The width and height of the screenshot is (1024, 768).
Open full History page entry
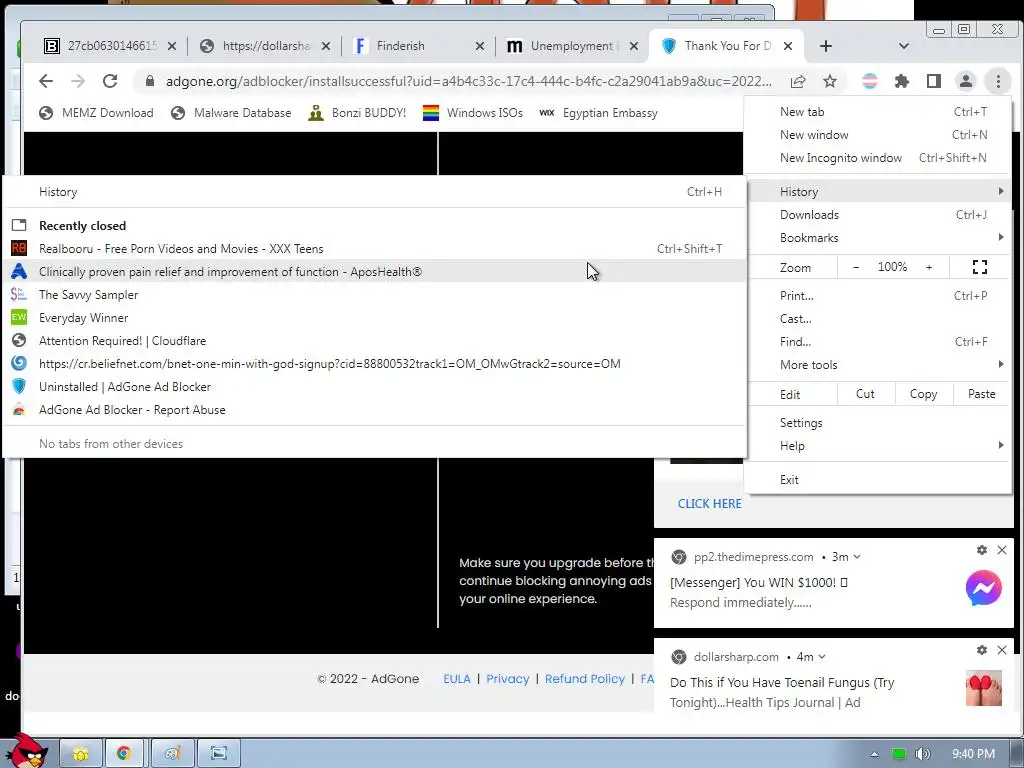click(374, 192)
